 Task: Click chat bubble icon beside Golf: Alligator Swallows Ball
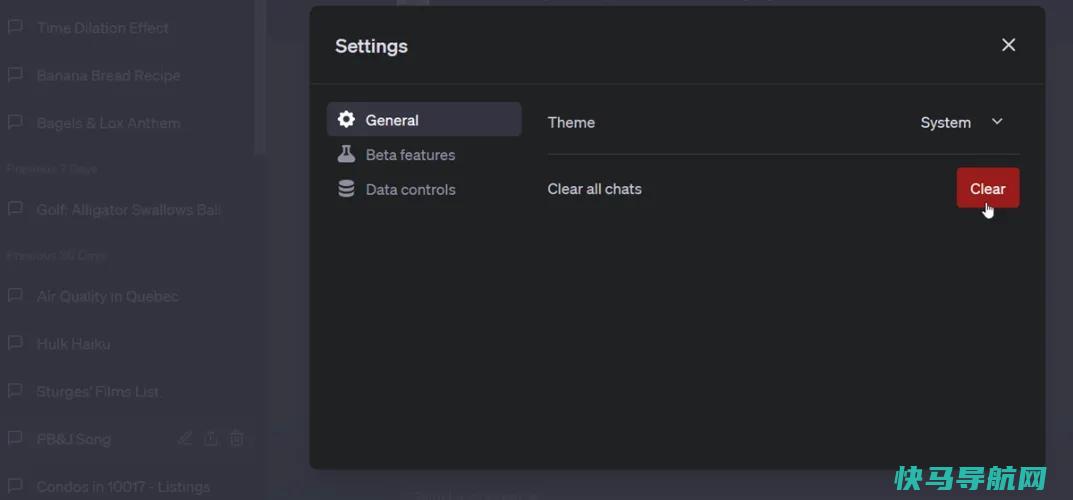(x=14, y=209)
